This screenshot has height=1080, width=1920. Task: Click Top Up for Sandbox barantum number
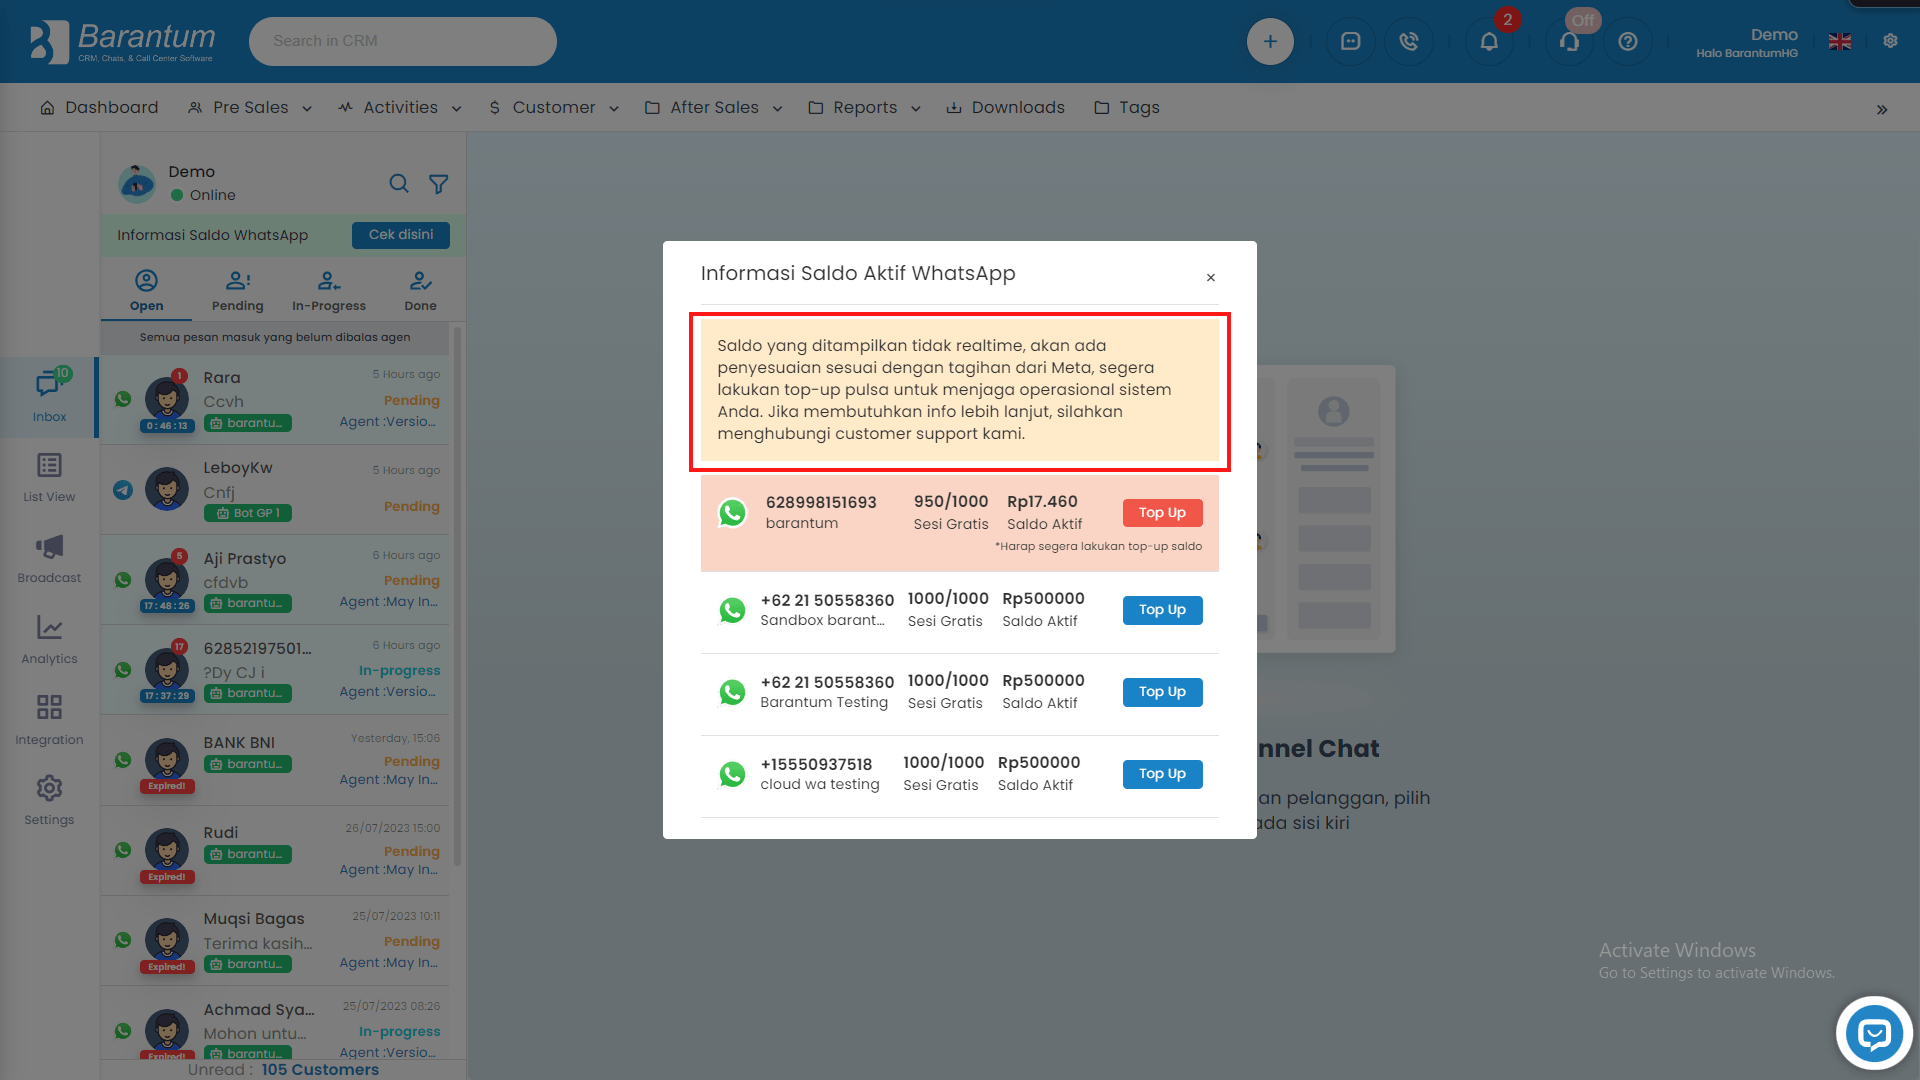[1162, 610]
